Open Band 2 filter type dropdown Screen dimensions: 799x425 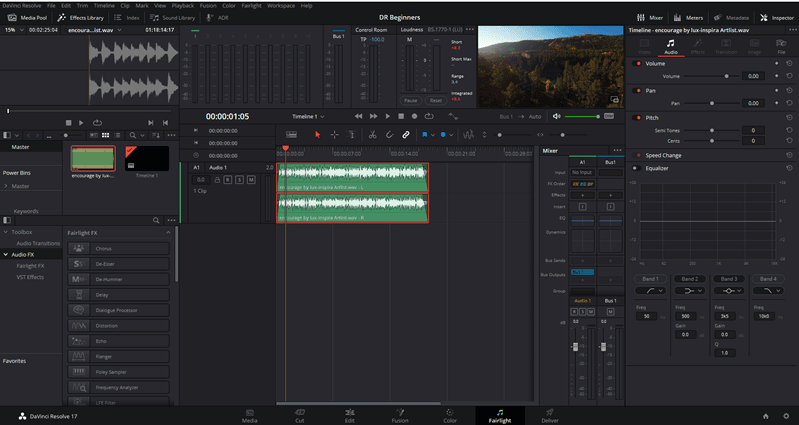(689, 290)
